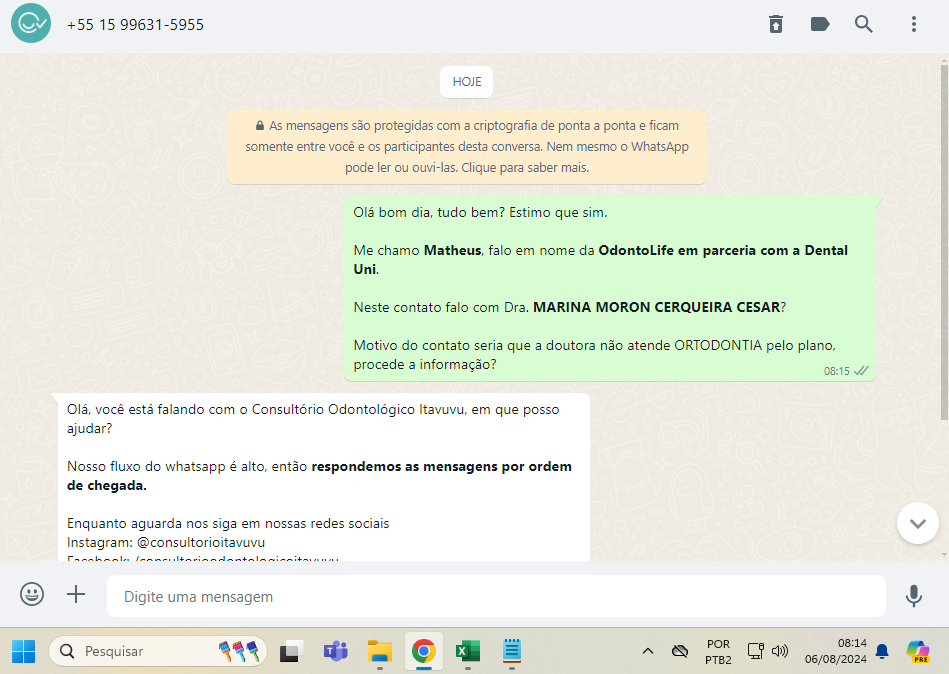The height and width of the screenshot is (674, 949).
Task: Open the emoji picker
Action: pos(31,594)
